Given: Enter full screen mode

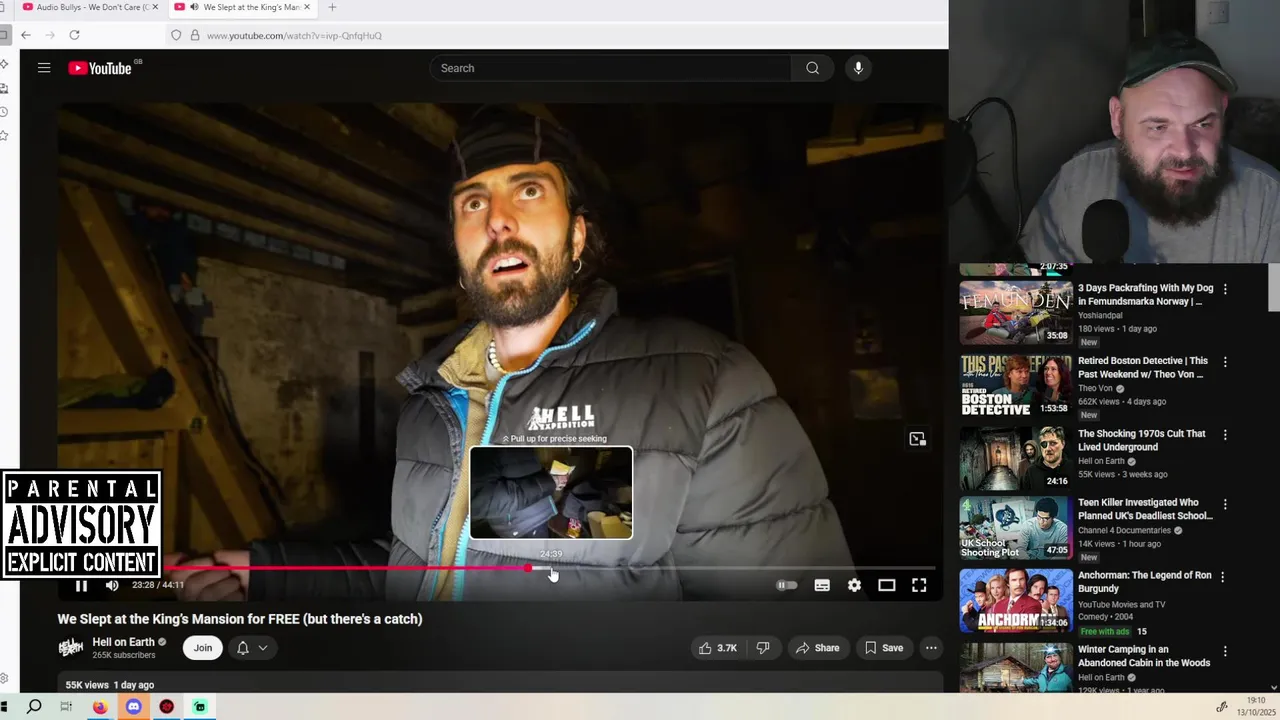Looking at the screenshot, I should (919, 585).
